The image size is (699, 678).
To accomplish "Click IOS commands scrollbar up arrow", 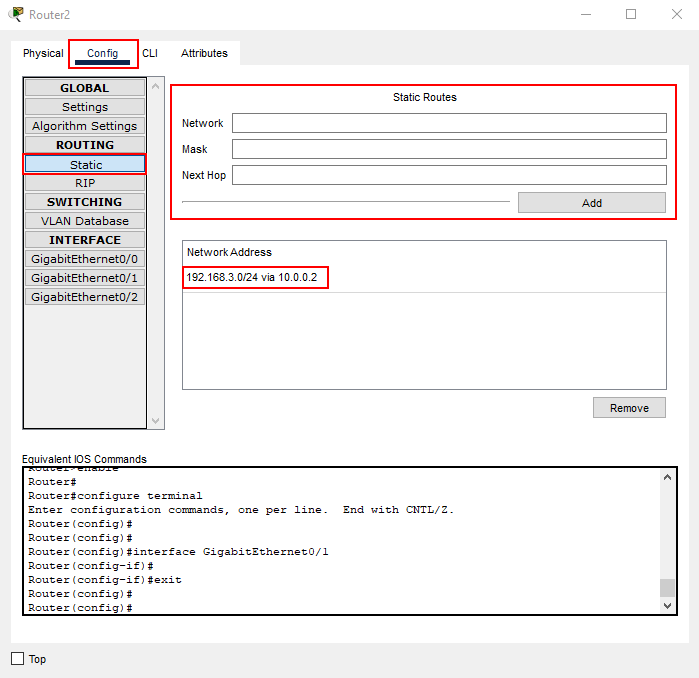I will point(667,477).
